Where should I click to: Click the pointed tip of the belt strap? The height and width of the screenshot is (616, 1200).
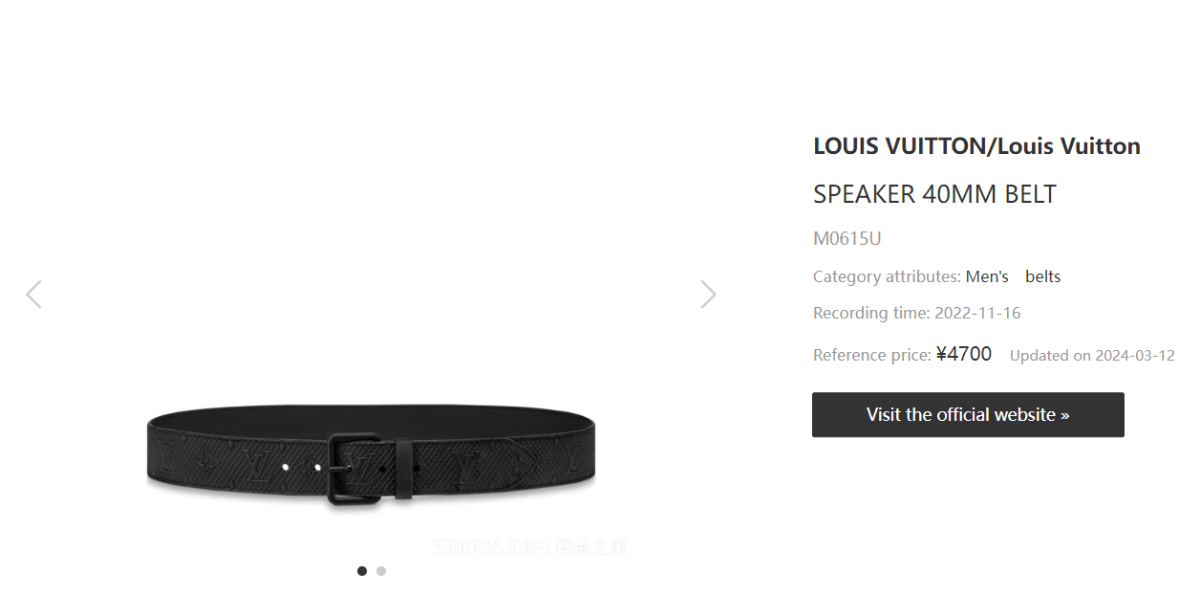(525, 461)
